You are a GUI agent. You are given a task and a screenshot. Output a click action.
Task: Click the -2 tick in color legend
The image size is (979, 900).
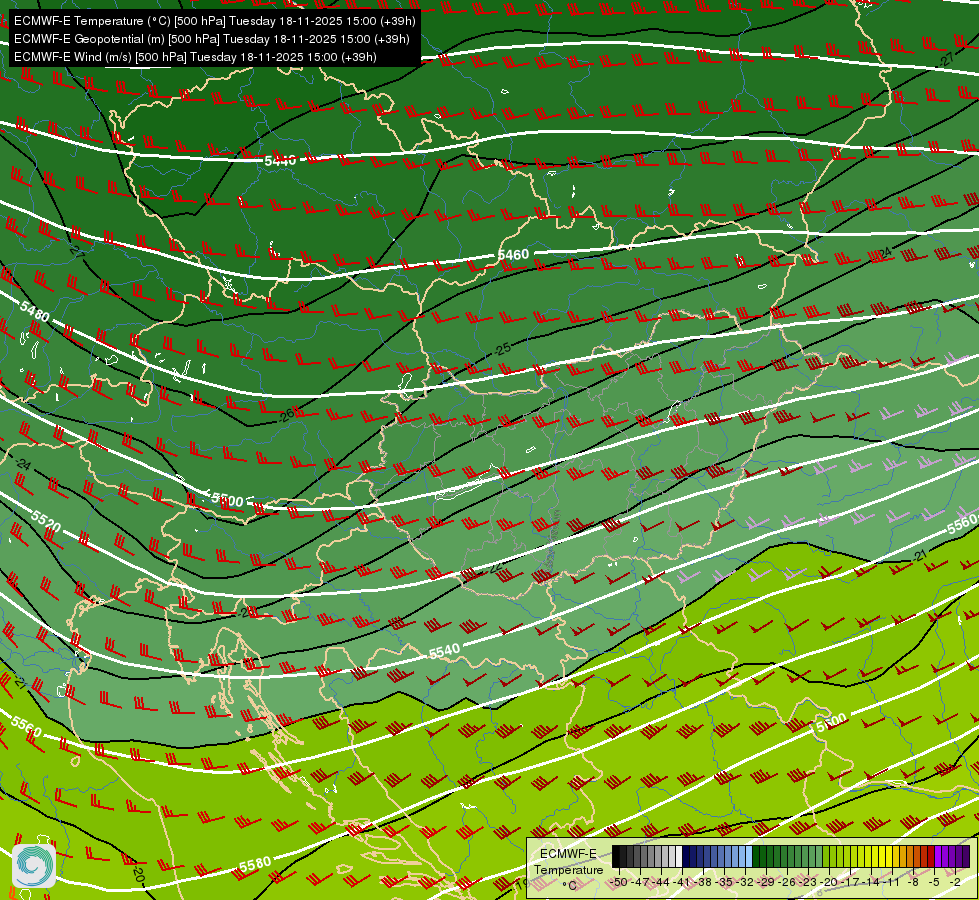coord(955,882)
